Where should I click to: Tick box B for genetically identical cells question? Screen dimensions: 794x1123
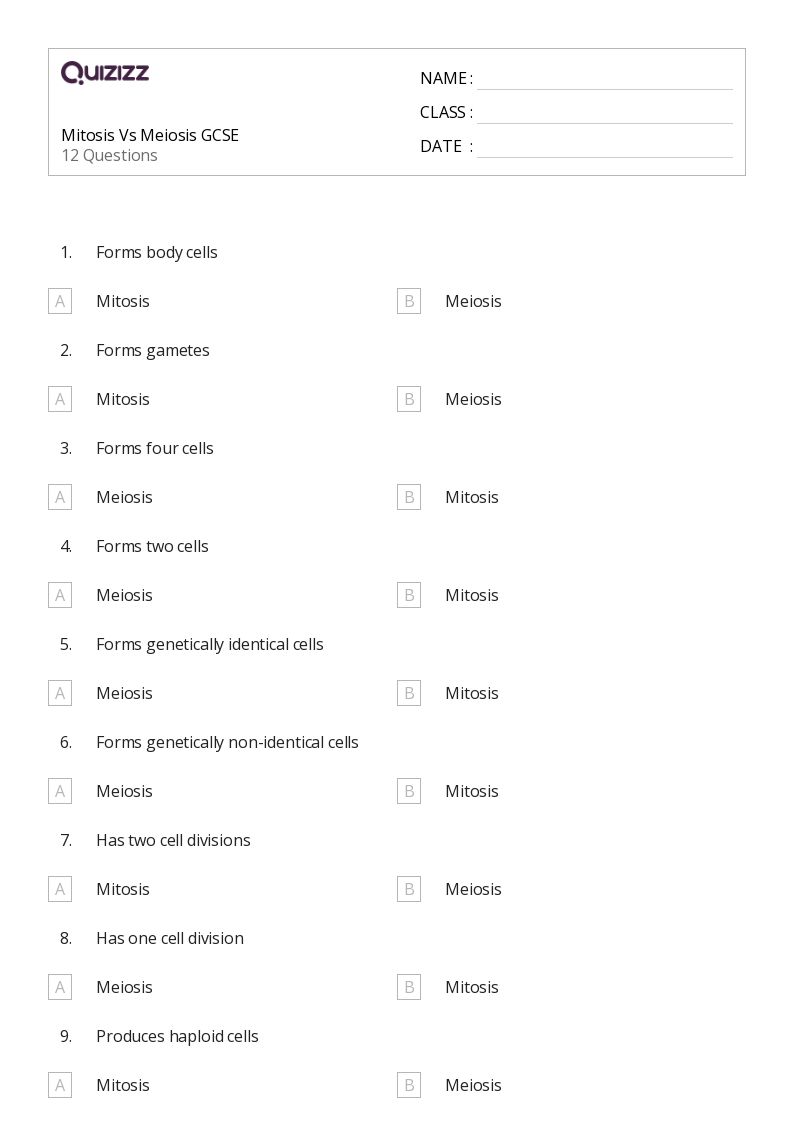click(x=409, y=693)
